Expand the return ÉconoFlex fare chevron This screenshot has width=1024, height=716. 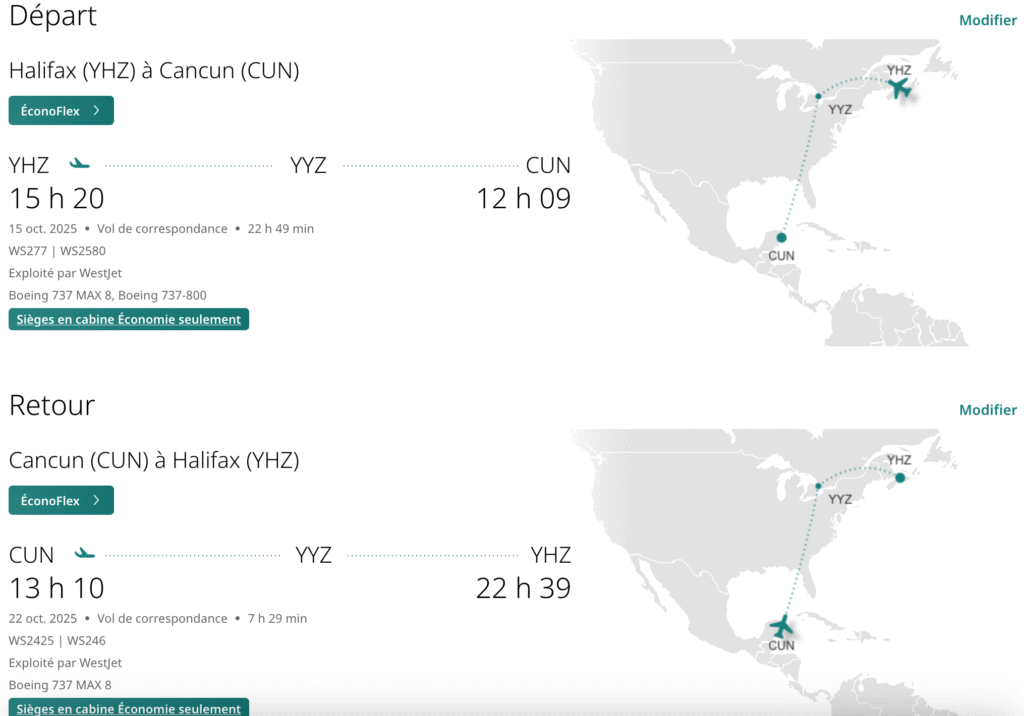96,501
